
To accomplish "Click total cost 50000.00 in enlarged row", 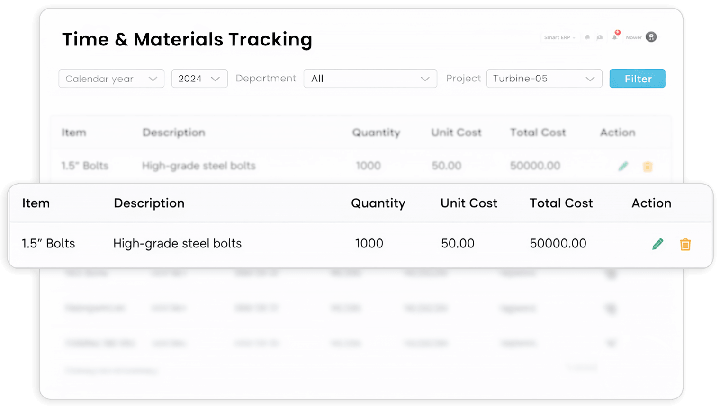I will pyautogui.click(x=558, y=243).
